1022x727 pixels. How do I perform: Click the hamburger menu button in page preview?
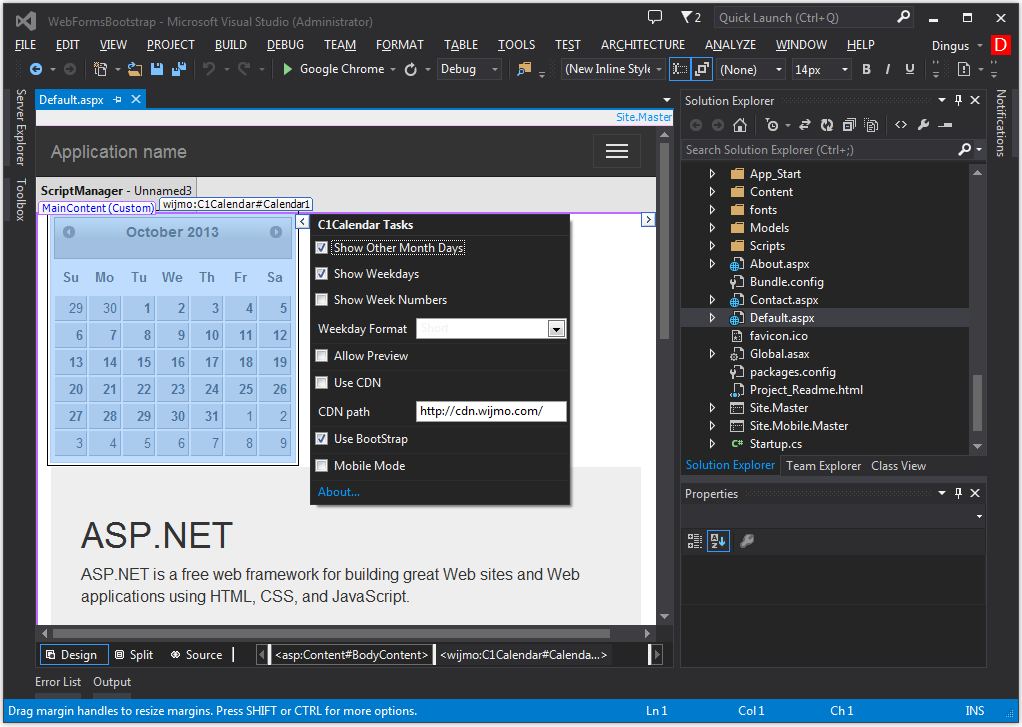coord(617,151)
